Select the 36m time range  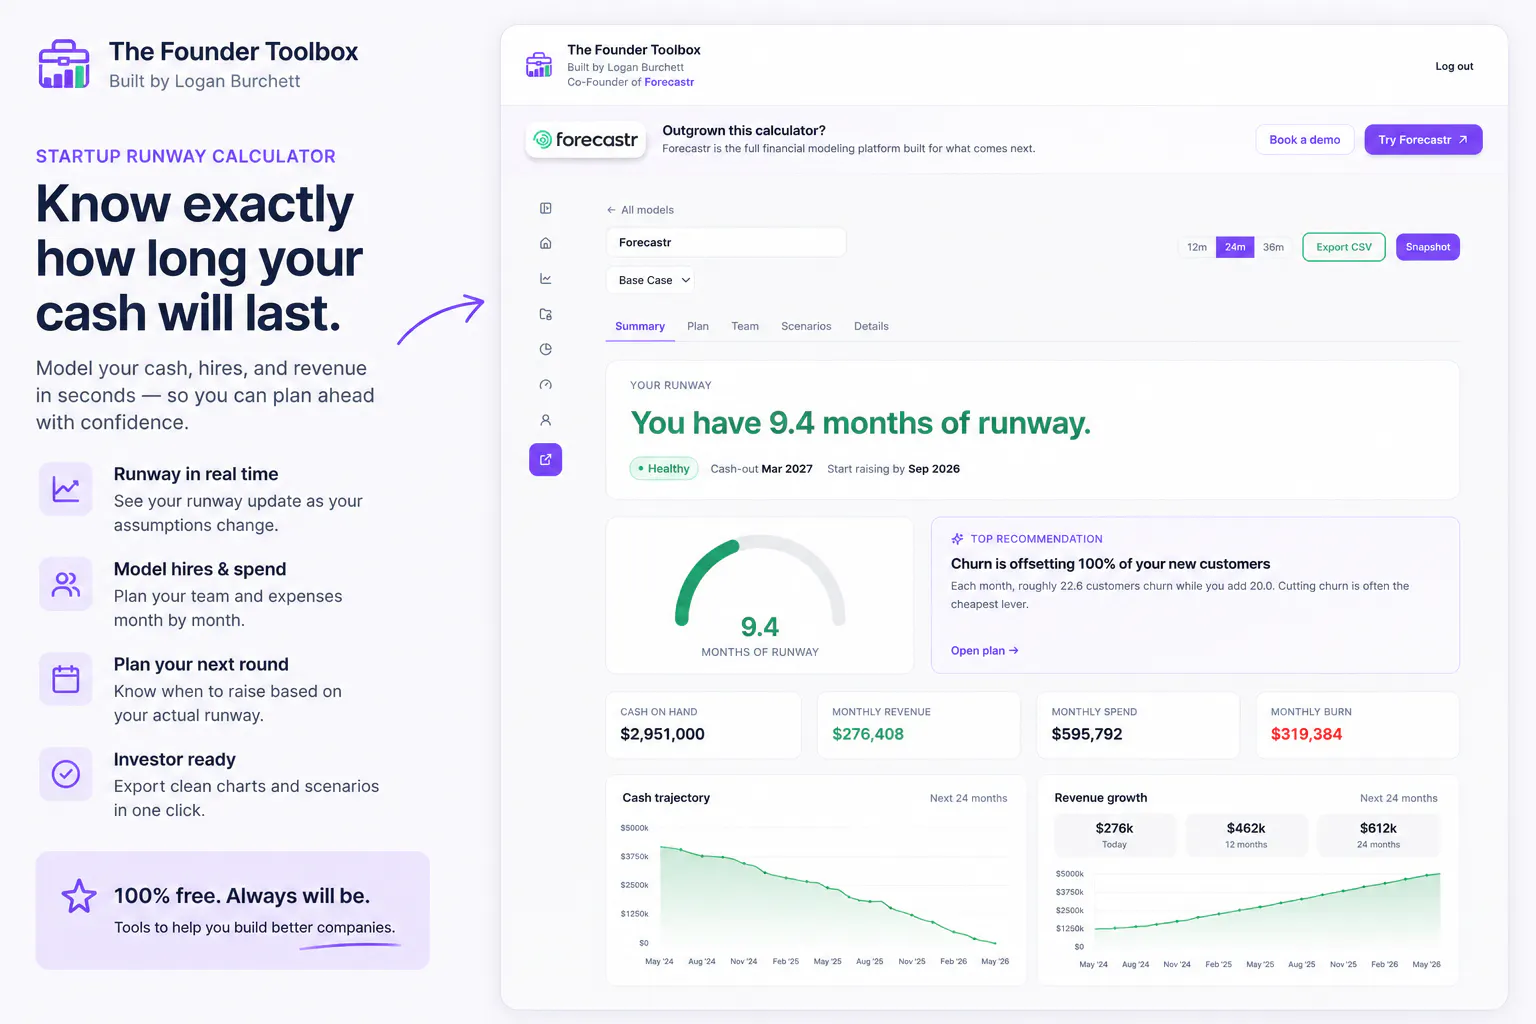pyautogui.click(x=1273, y=247)
